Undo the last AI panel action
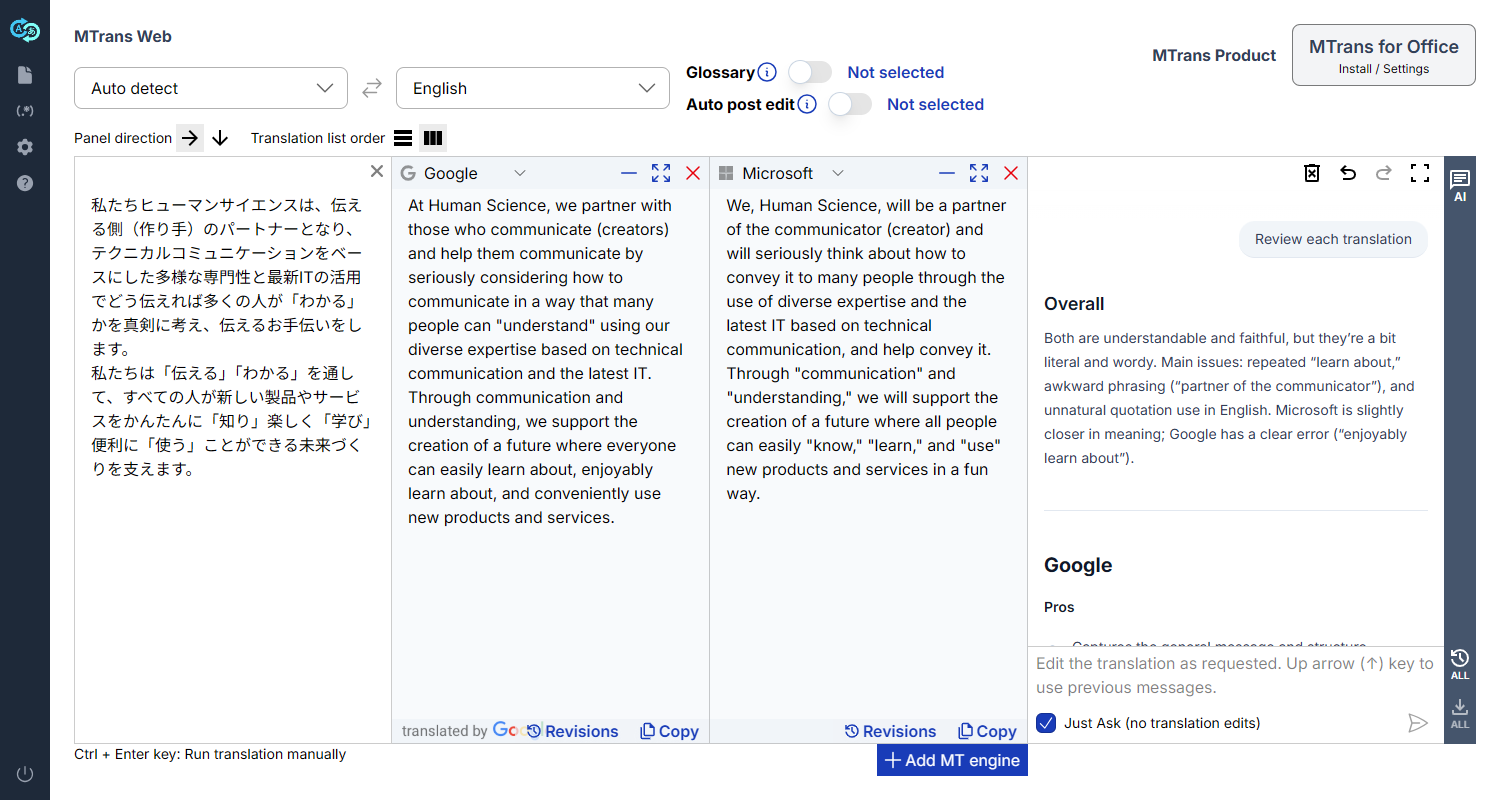 1348,173
